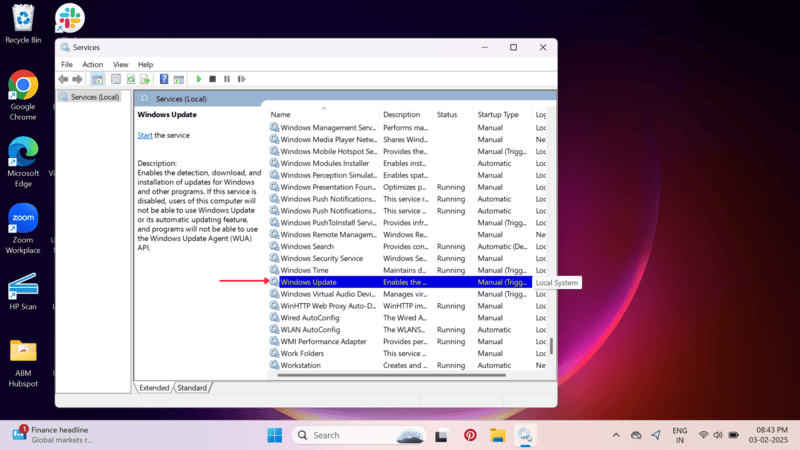Screen dimensions: 800x450
Task: Click the Export List toolbar icon
Action: click(145, 79)
